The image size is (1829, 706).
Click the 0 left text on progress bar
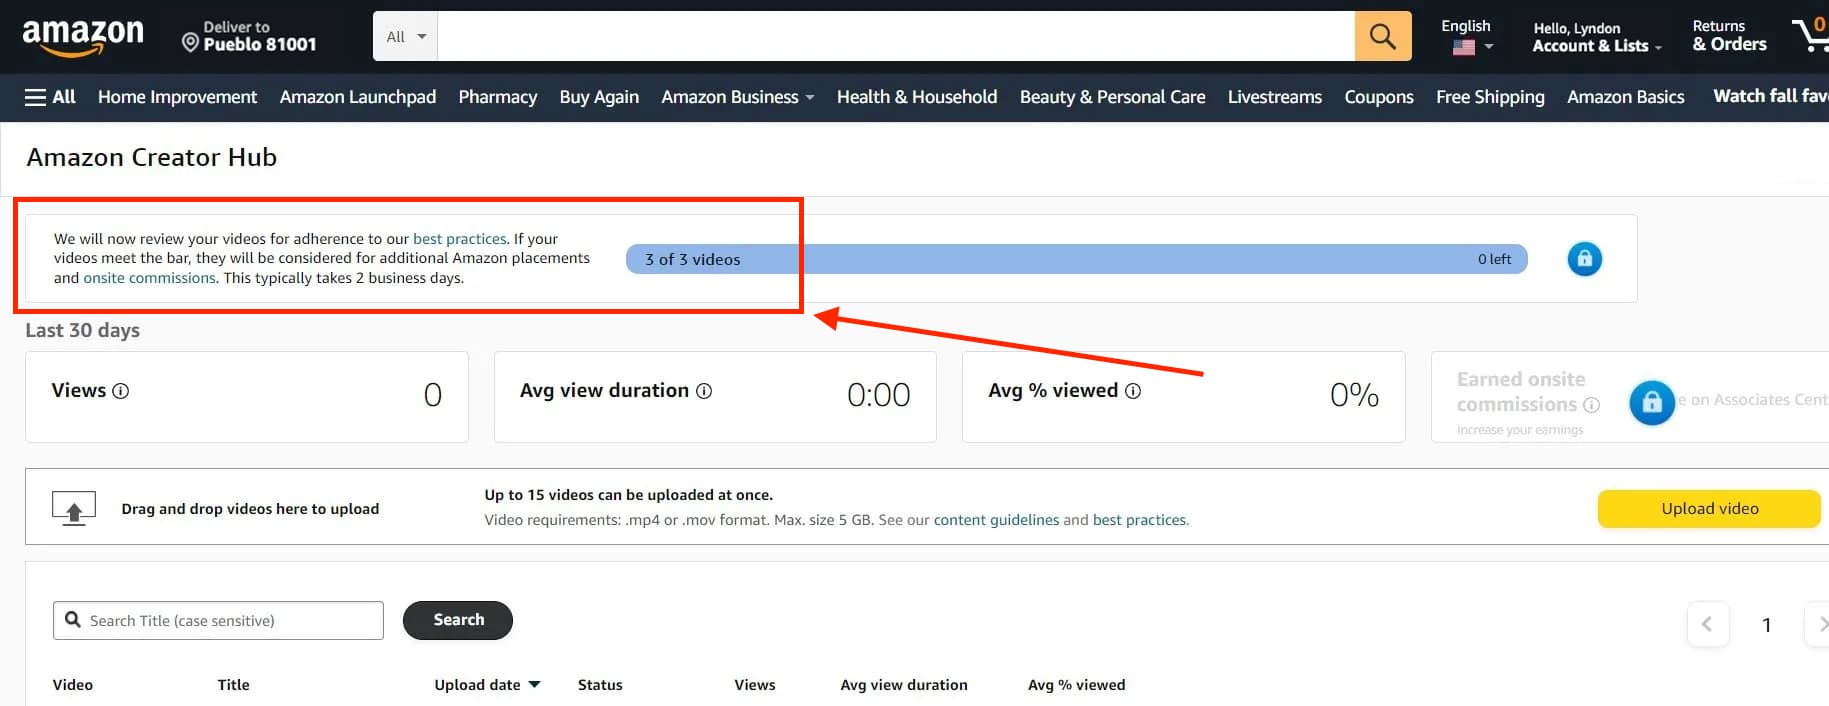tap(1494, 259)
